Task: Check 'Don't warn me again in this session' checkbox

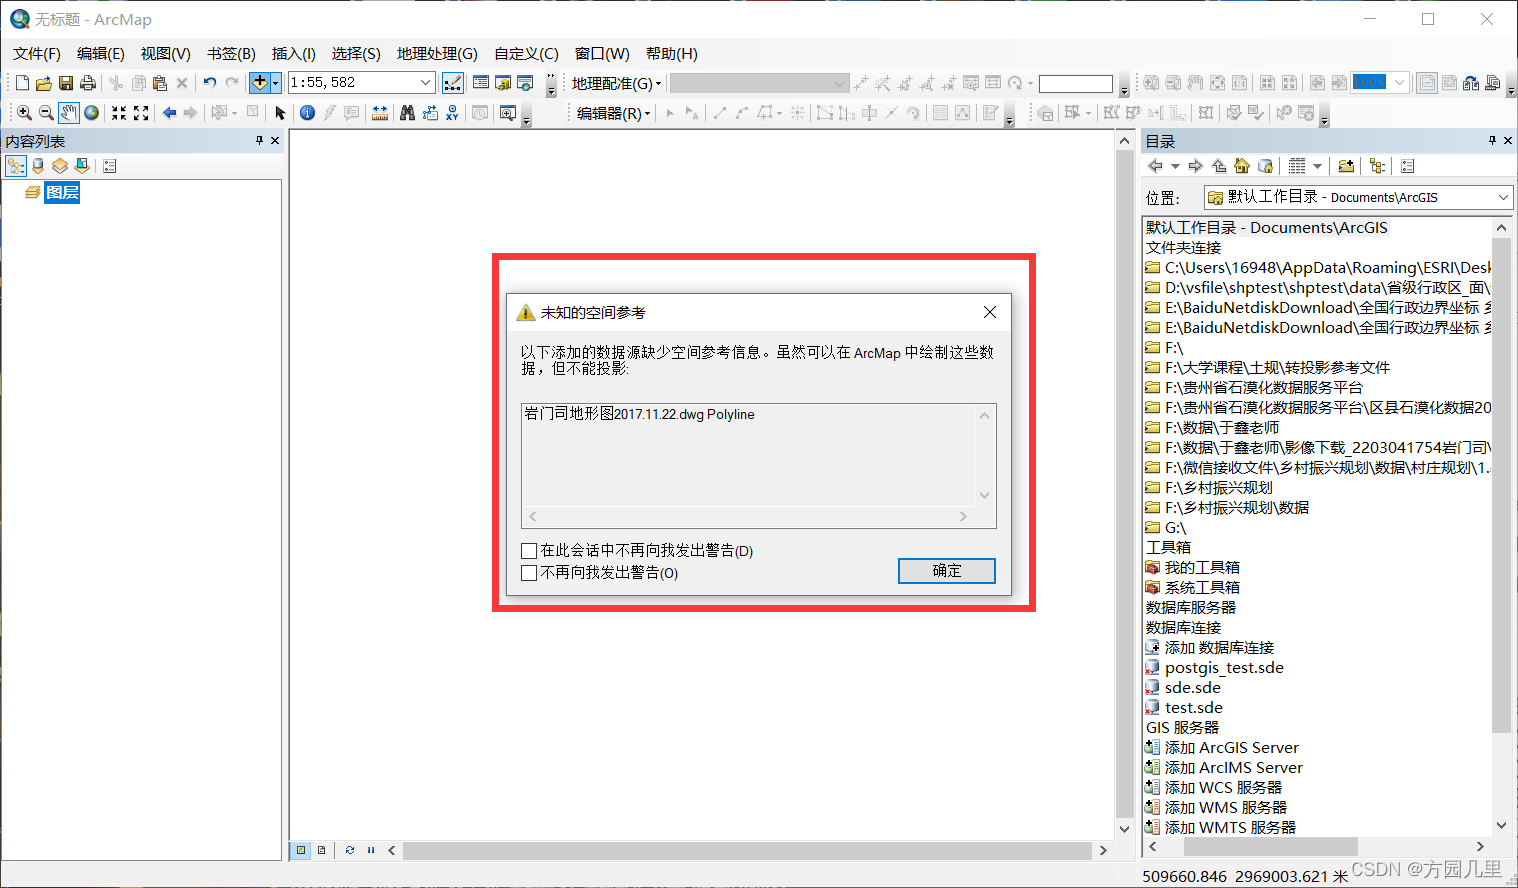Action: tap(529, 551)
